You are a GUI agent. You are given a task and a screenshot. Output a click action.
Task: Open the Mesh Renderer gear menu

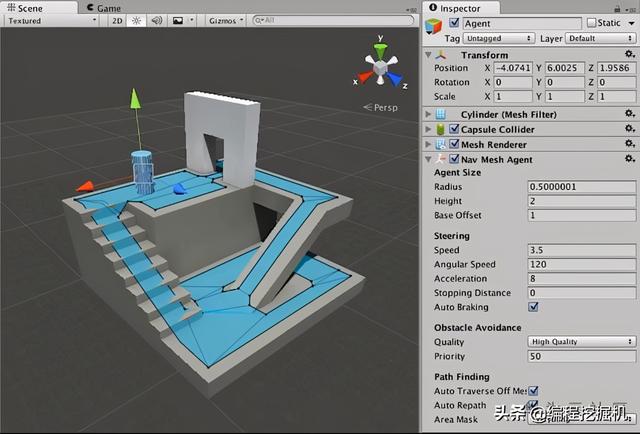pyautogui.click(x=629, y=144)
